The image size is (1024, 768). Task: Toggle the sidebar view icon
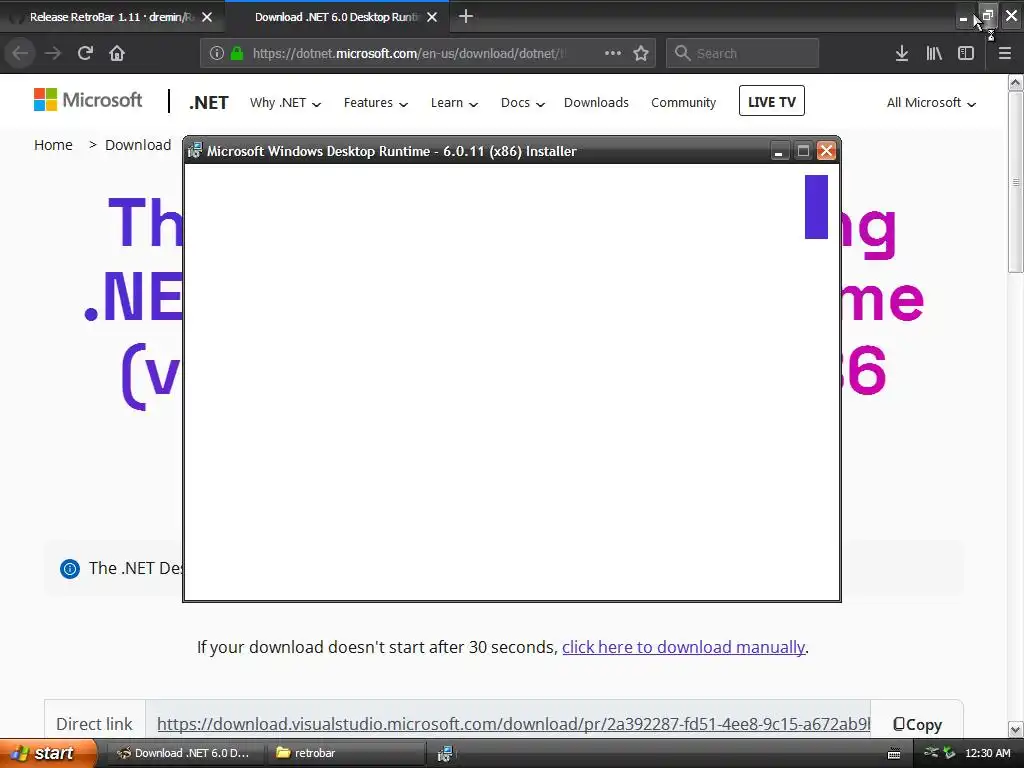(966, 53)
